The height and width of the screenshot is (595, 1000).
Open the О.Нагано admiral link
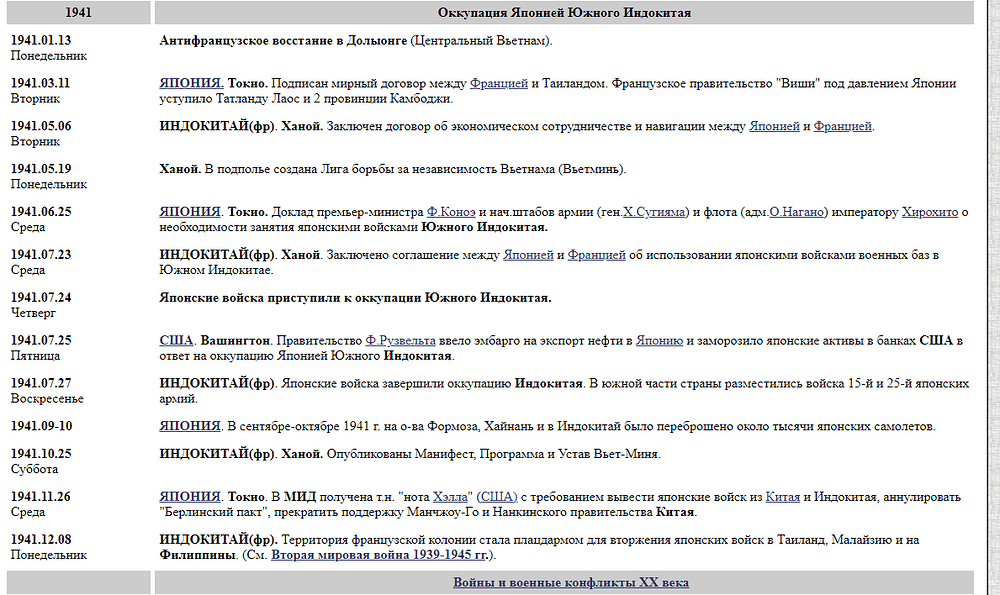click(x=798, y=212)
